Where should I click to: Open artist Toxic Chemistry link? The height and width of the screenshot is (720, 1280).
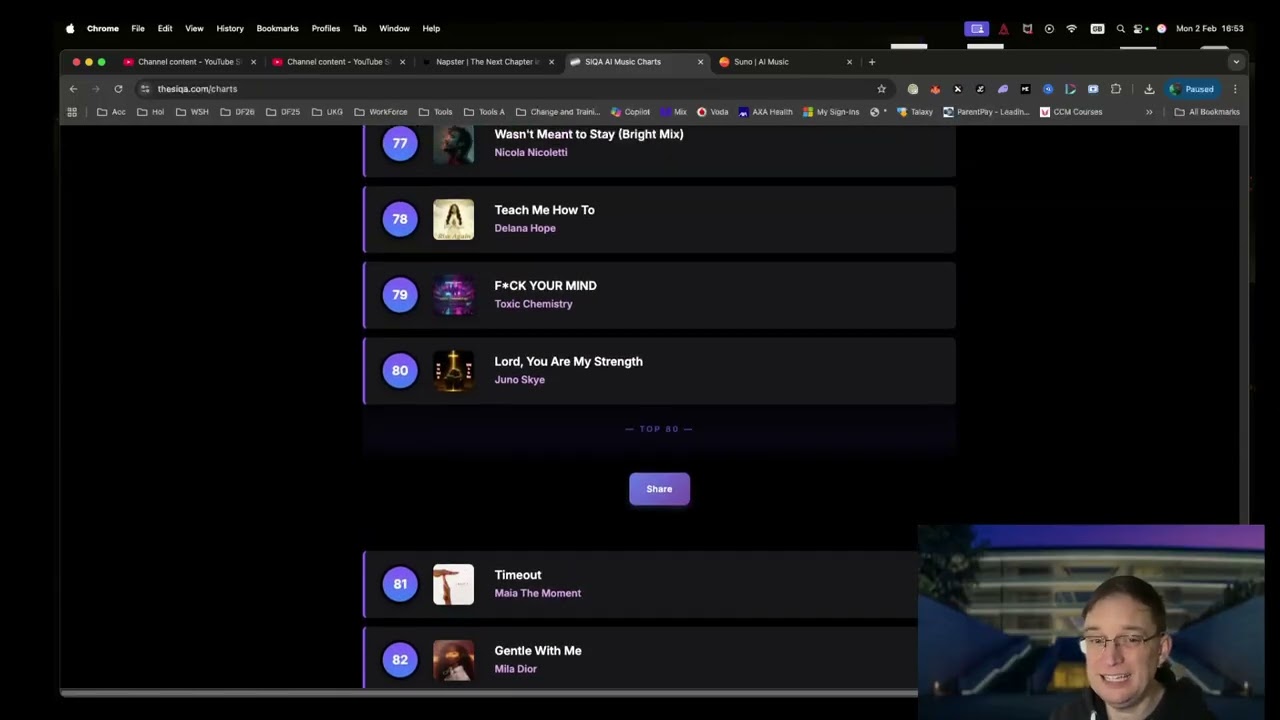(533, 304)
